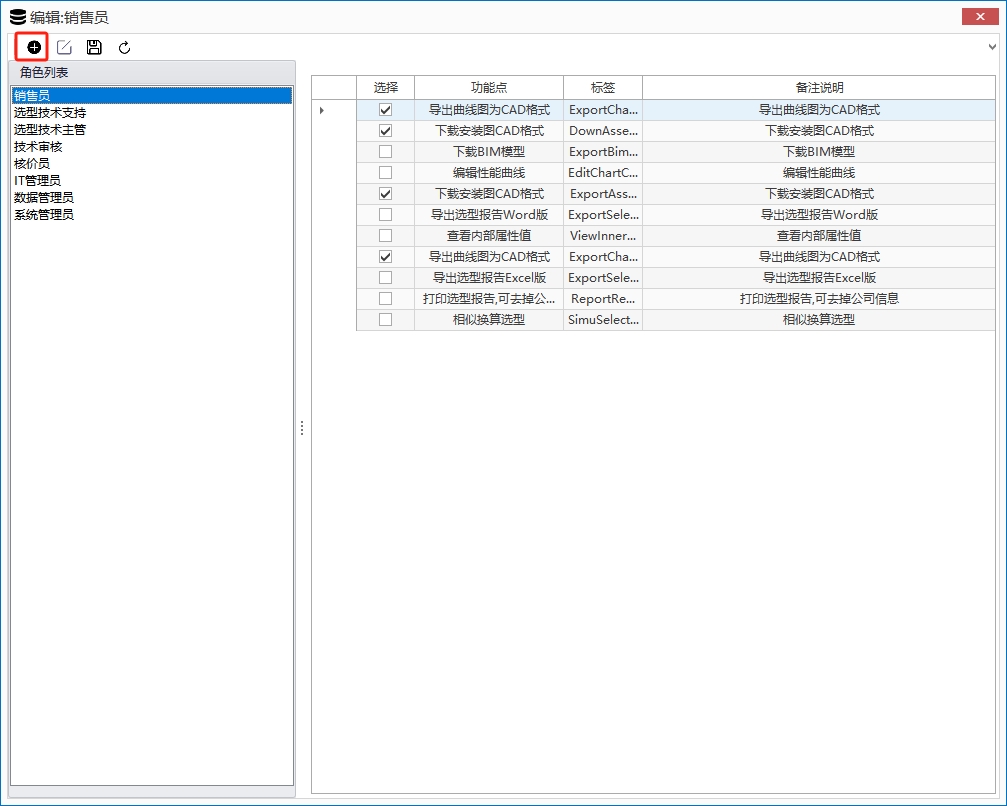Click 相似换算选型 in 备注说明 column
1007x806 pixels.
(819, 319)
